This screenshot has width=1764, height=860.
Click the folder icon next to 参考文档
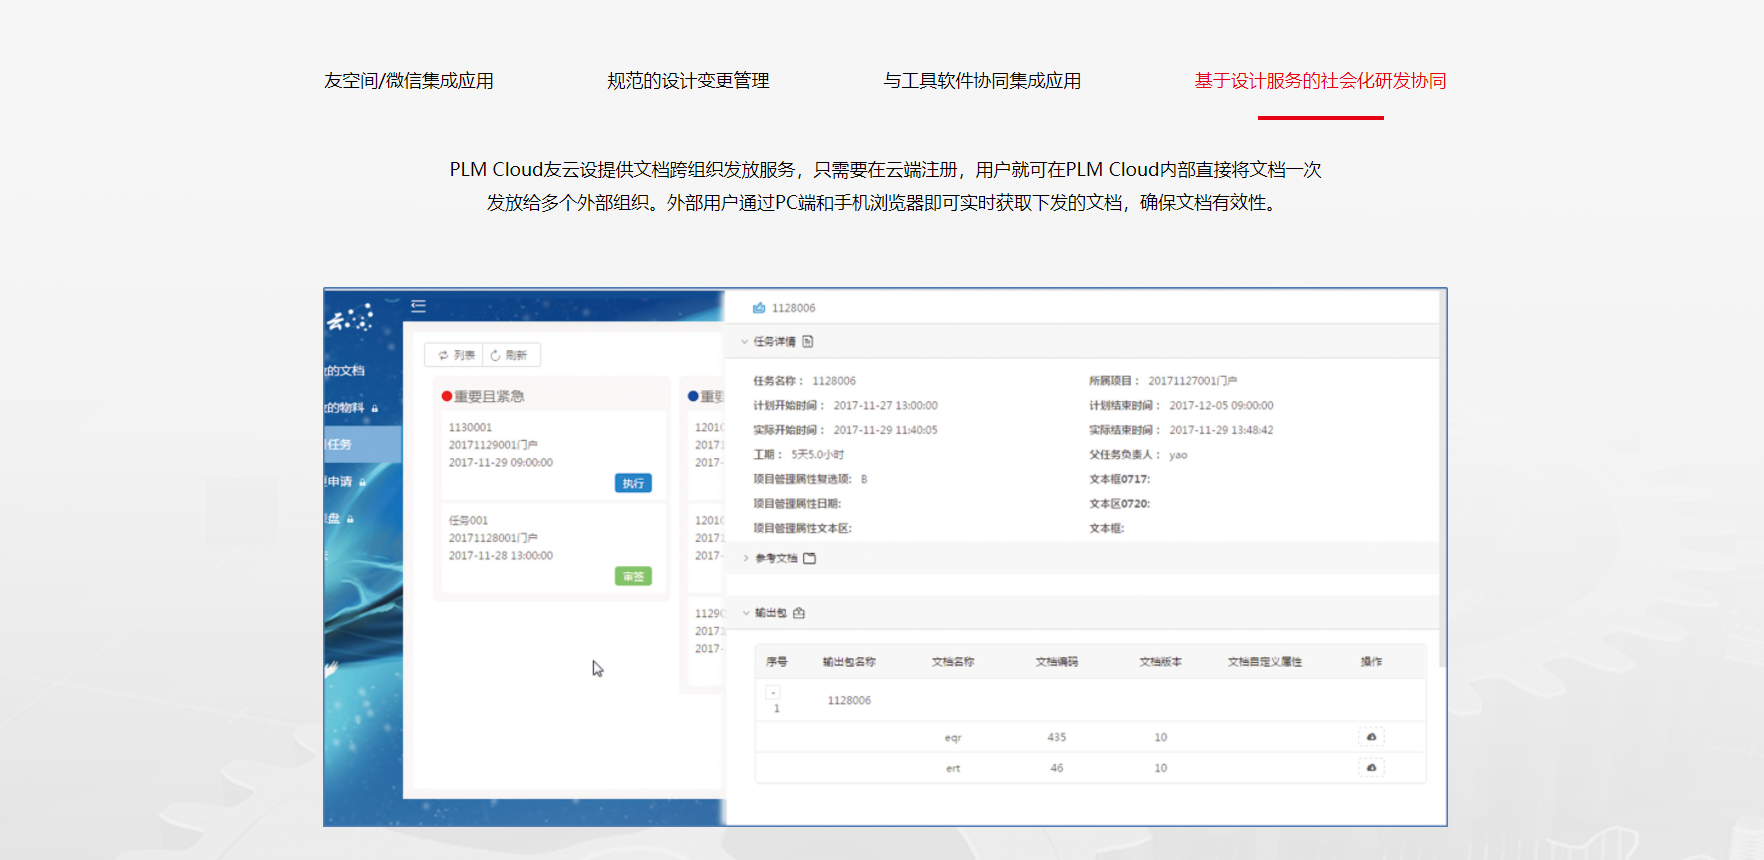810,558
